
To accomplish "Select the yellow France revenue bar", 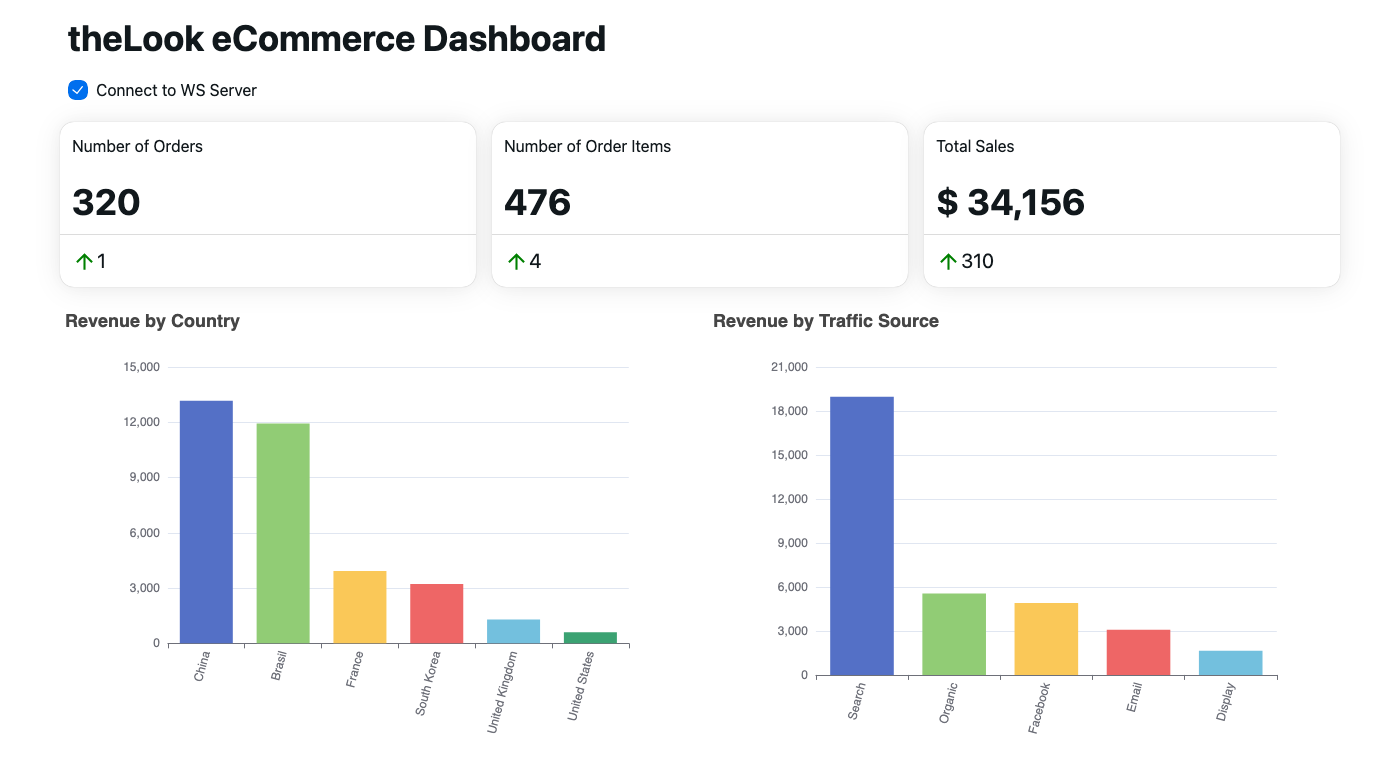I will 360,607.
